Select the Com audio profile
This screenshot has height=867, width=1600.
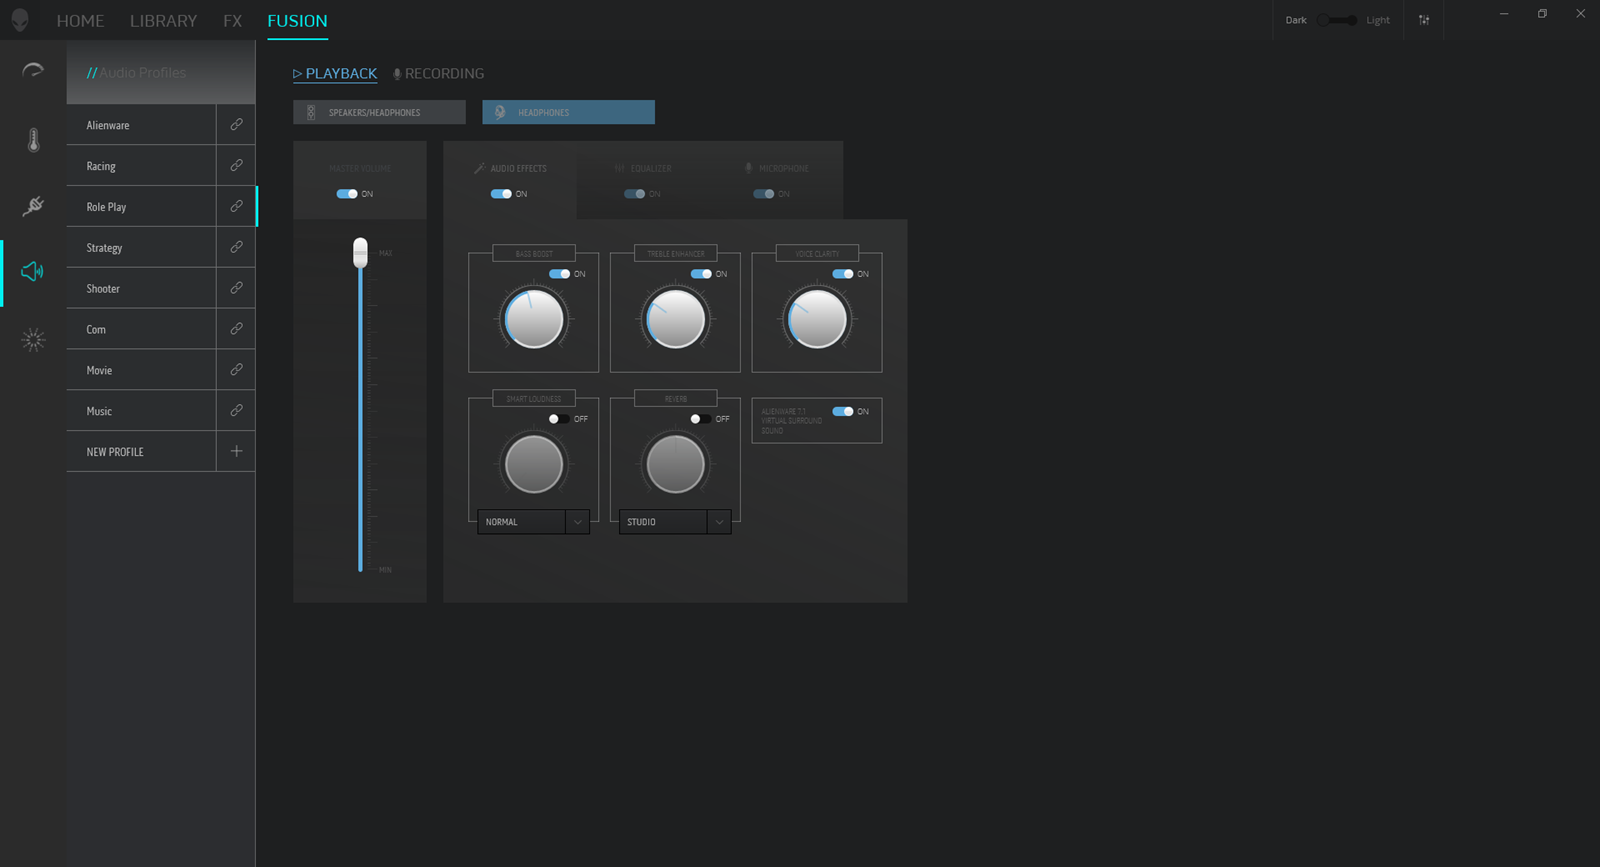click(141, 329)
